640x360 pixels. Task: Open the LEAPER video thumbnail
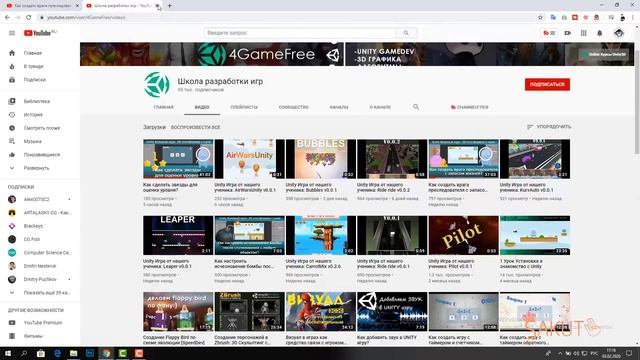178,236
